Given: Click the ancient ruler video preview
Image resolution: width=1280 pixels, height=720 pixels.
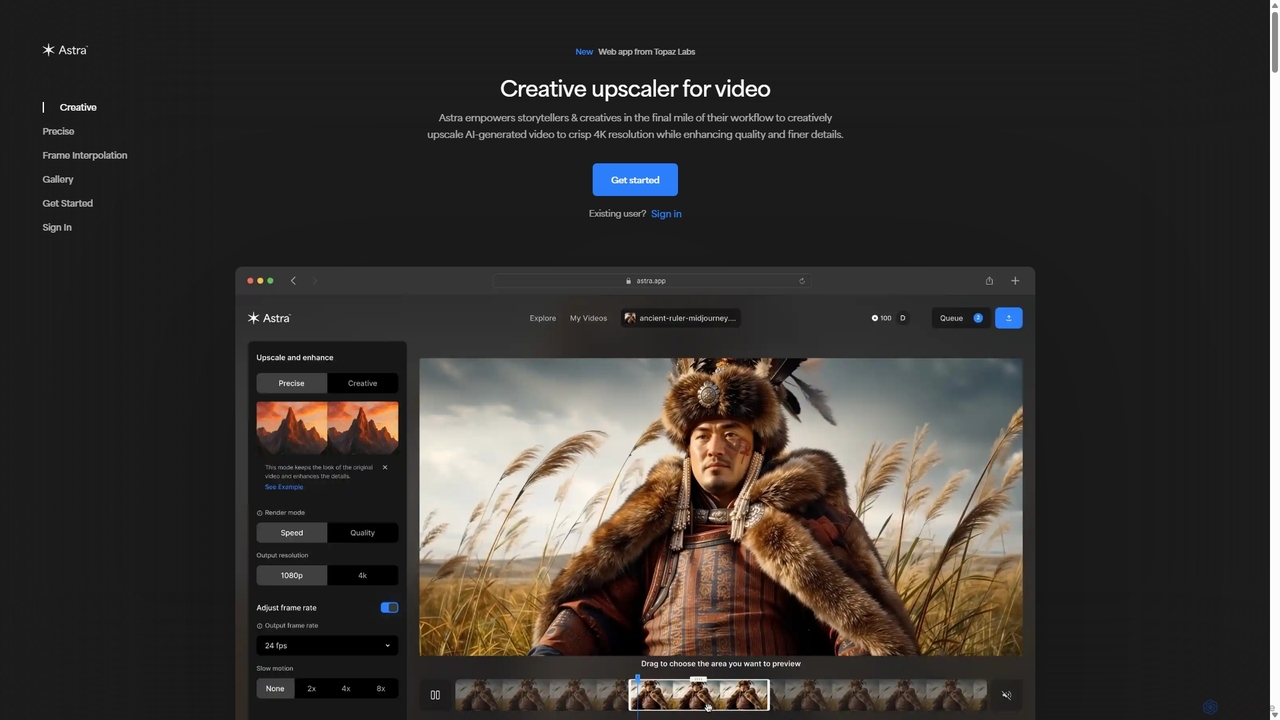Looking at the screenshot, I should pyautogui.click(x=721, y=507).
